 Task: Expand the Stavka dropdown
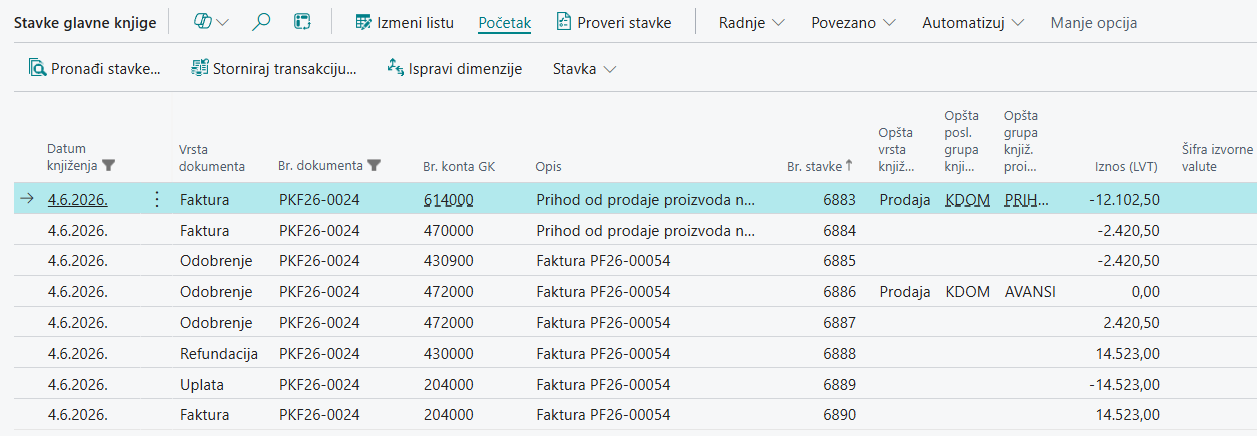pyautogui.click(x=584, y=69)
